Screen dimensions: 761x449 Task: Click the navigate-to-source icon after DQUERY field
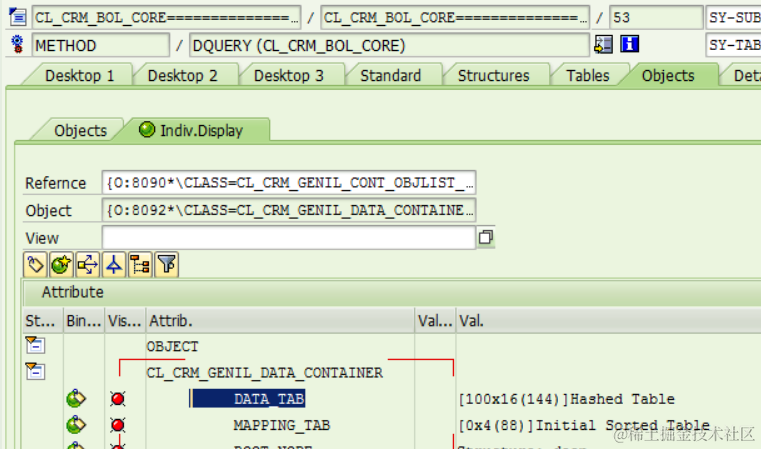(x=603, y=45)
